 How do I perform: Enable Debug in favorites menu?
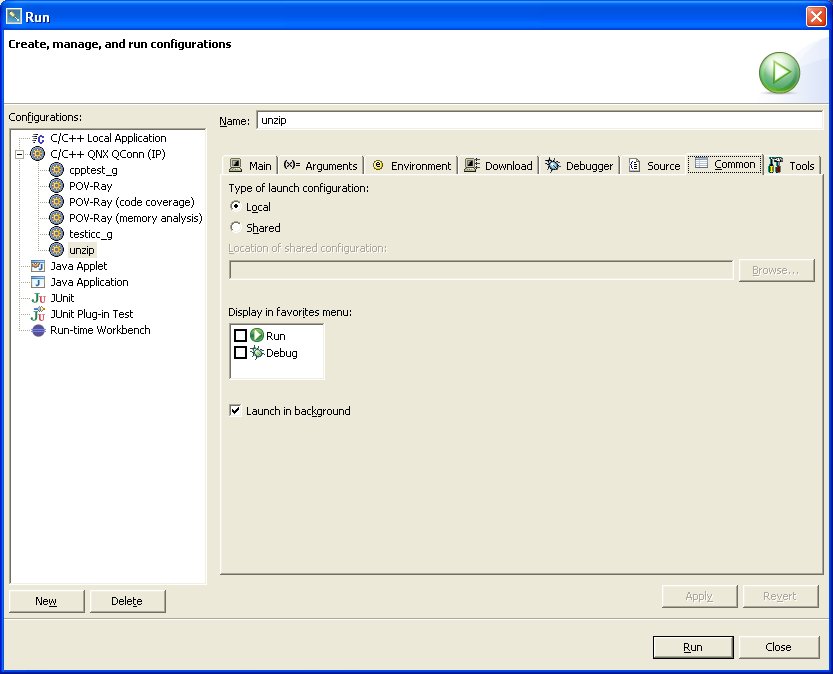click(x=240, y=353)
